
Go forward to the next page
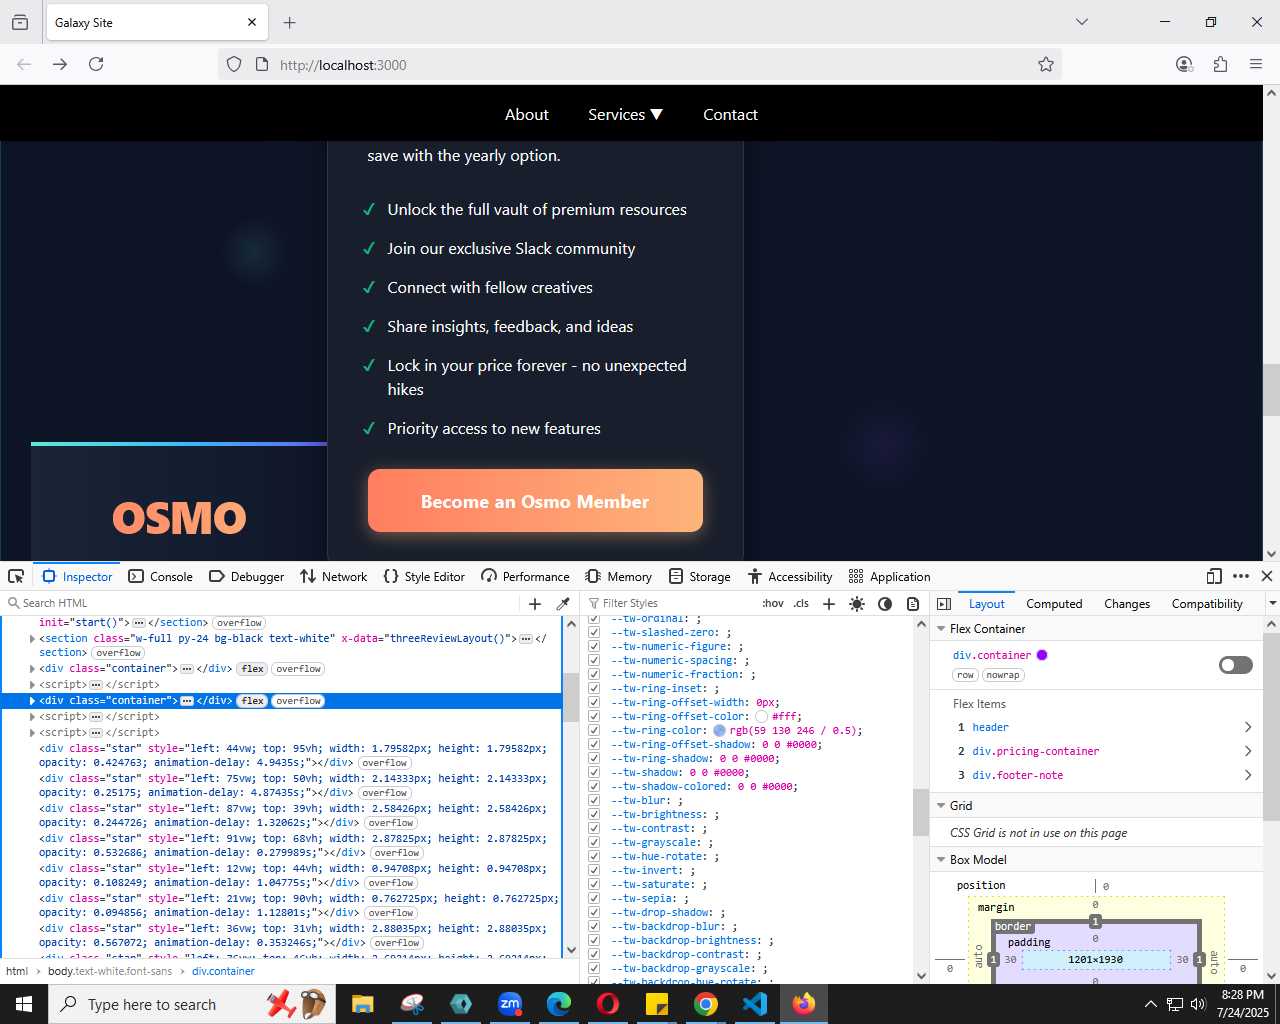tap(60, 64)
